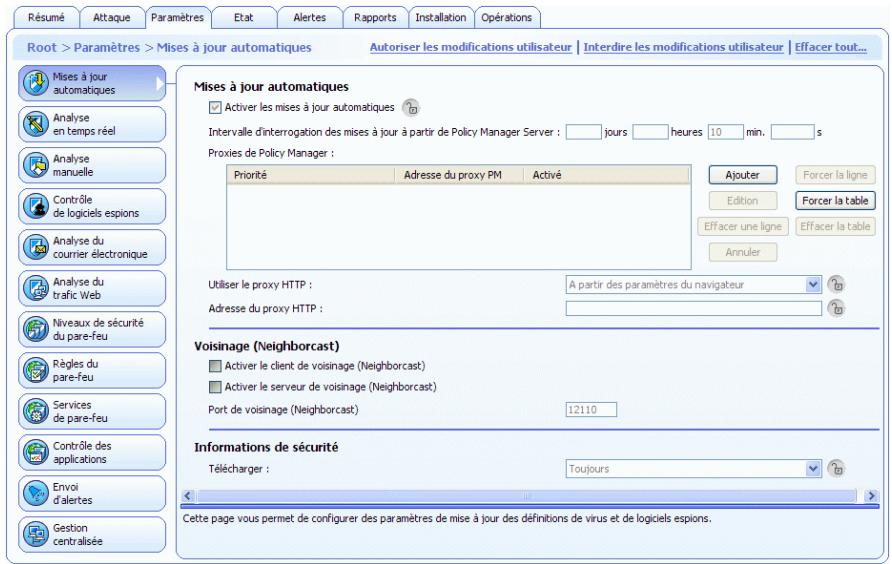The image size is (892, 564).
Task: Click Root in the breadcrumb
Action: (42, 47)
